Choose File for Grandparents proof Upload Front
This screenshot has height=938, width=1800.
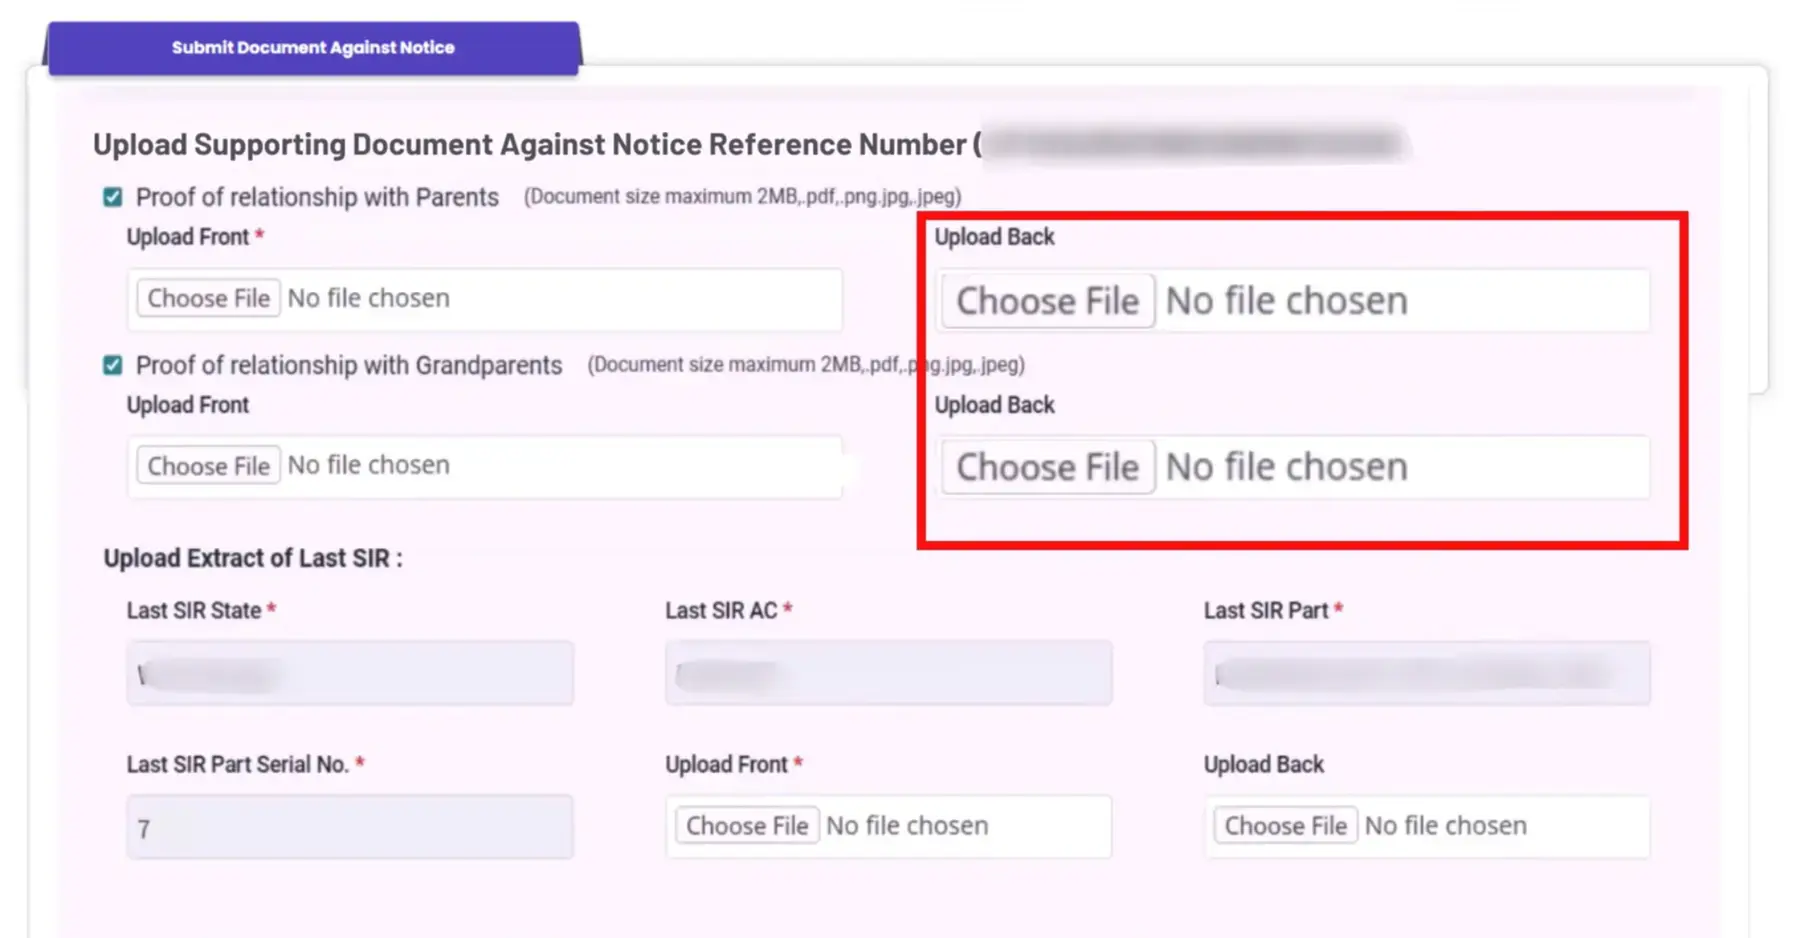209,466
